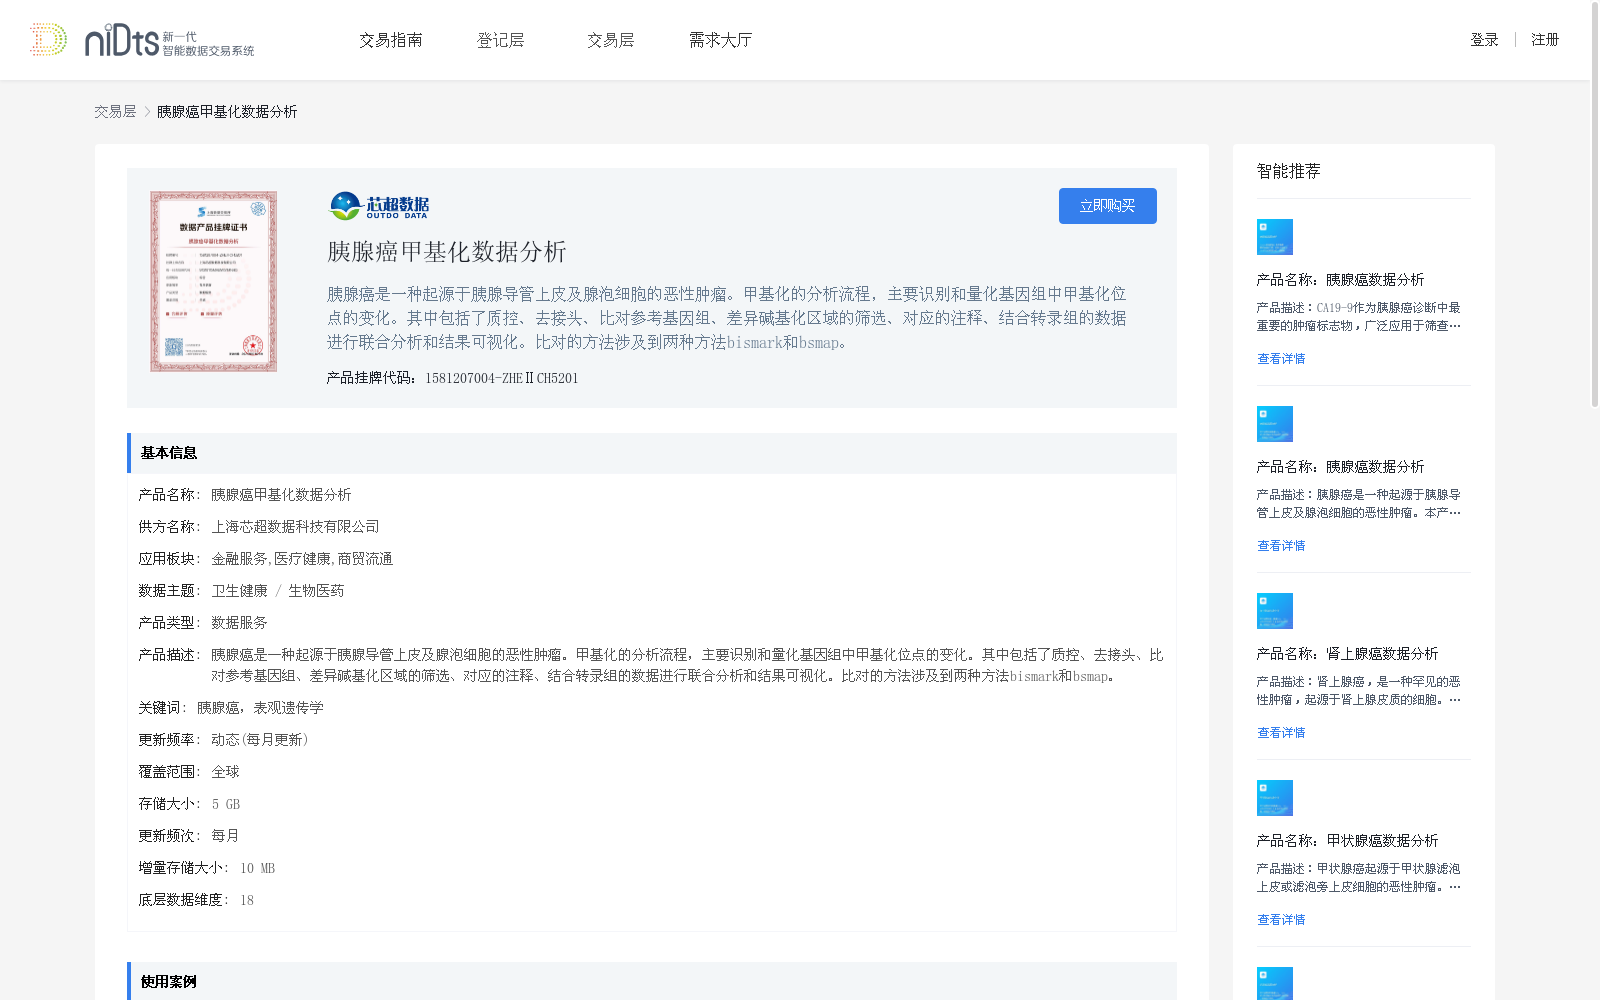1600x1000 pixels.
Task: Click the niDts site logo
Action: [x=141, y=40]
